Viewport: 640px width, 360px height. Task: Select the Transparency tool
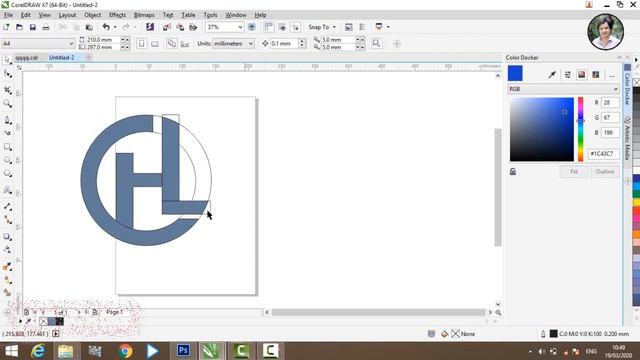pyautogui.click(x=7, y=250)
